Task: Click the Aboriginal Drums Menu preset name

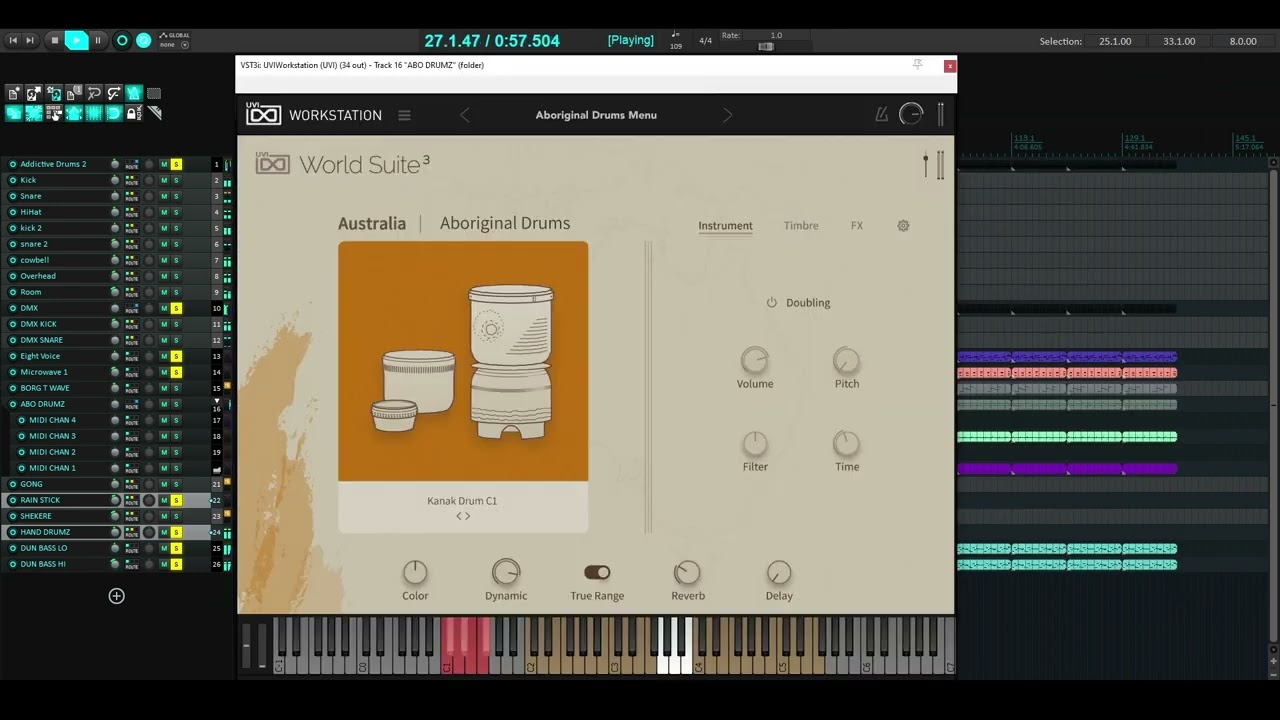Action: 596,115
